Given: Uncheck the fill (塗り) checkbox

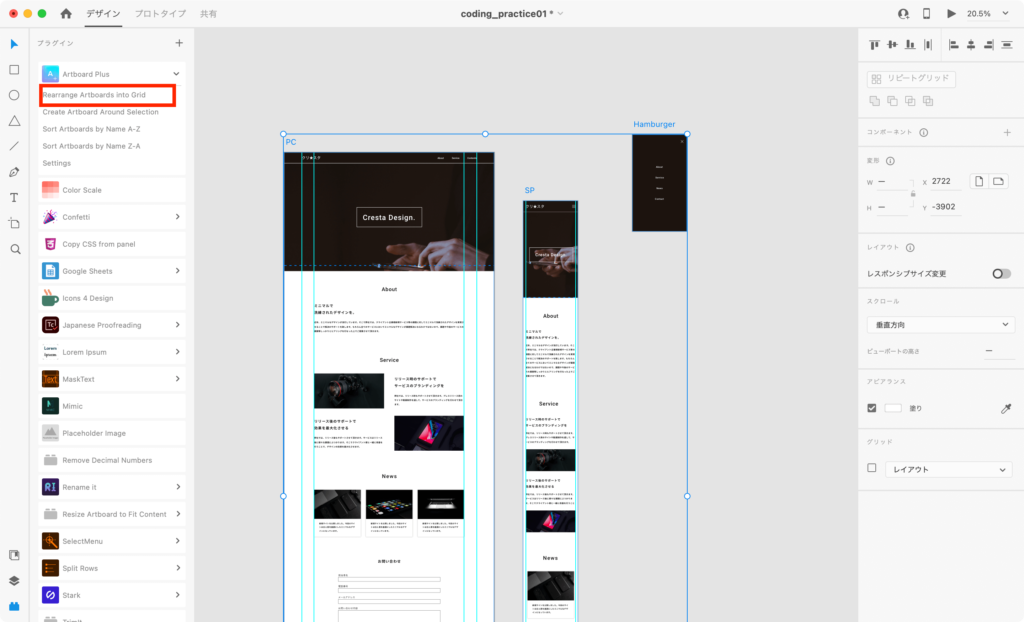Looking at the screenshot, I should pyautogui.click(x=872, y=408).
